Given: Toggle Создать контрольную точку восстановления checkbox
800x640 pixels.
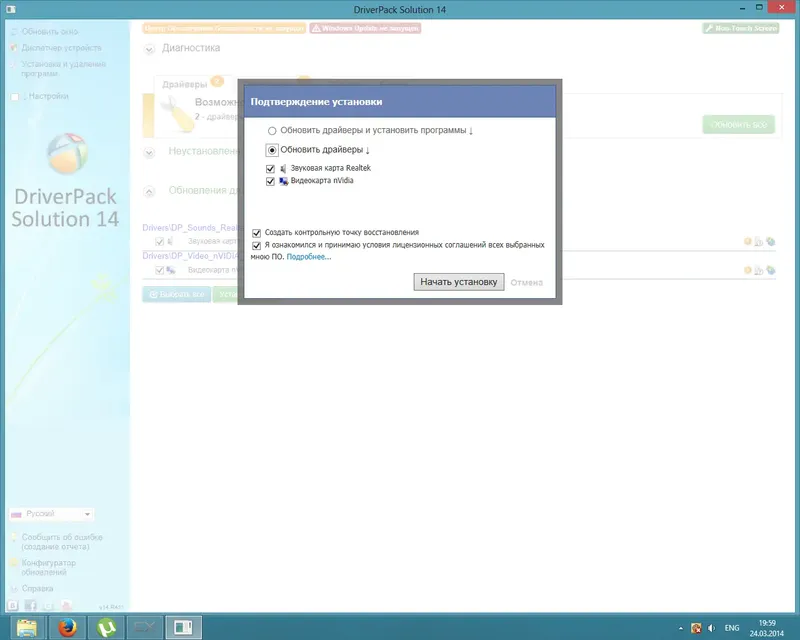Looking at the screenshot, I should tap(257, 233).
